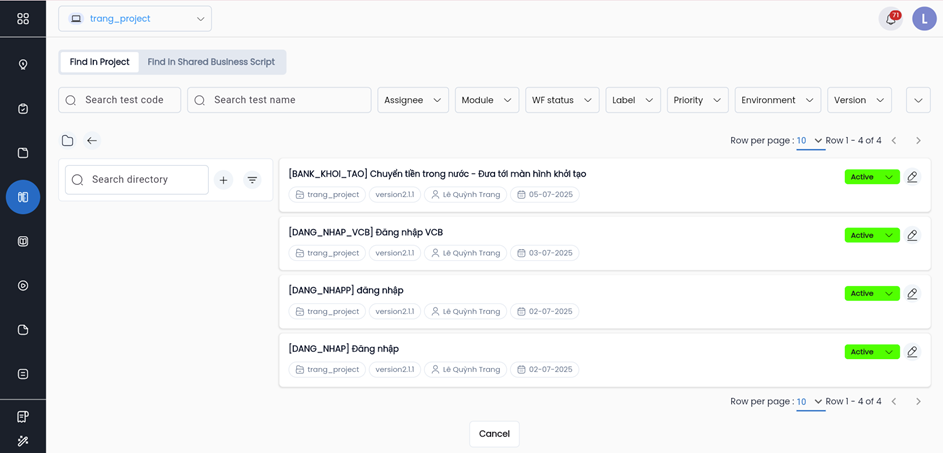Open the directory filter icon
This screenshot has width=943, height=453.
point(252,180)
